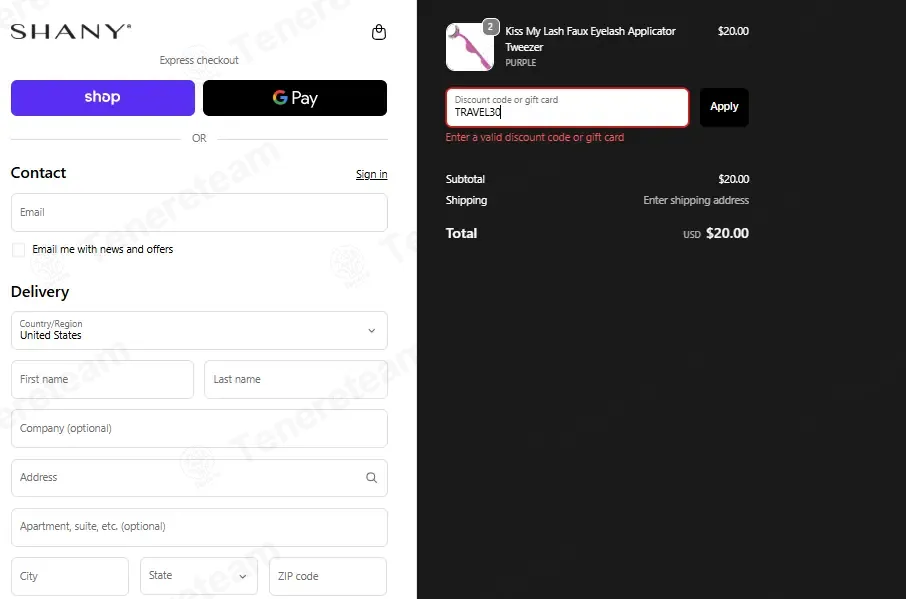Click the ZIP code field
Screen dimensions: 906x599
tap(328, 576)
